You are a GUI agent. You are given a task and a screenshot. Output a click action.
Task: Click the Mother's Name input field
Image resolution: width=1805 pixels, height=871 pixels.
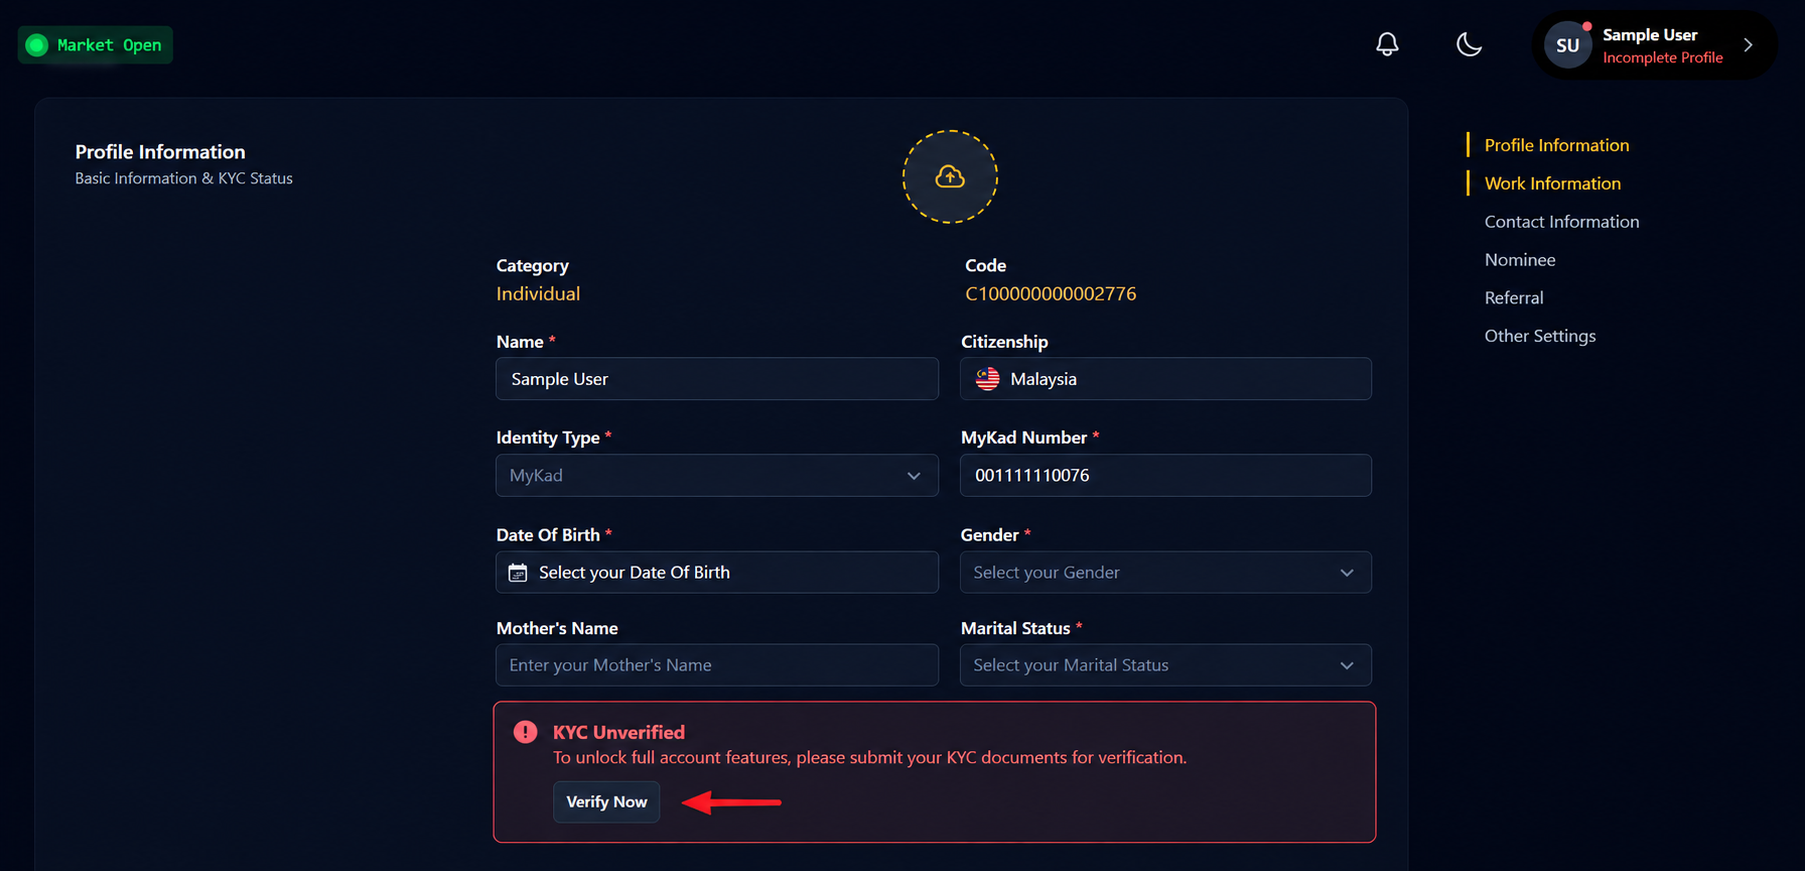(x=717, y=665)
